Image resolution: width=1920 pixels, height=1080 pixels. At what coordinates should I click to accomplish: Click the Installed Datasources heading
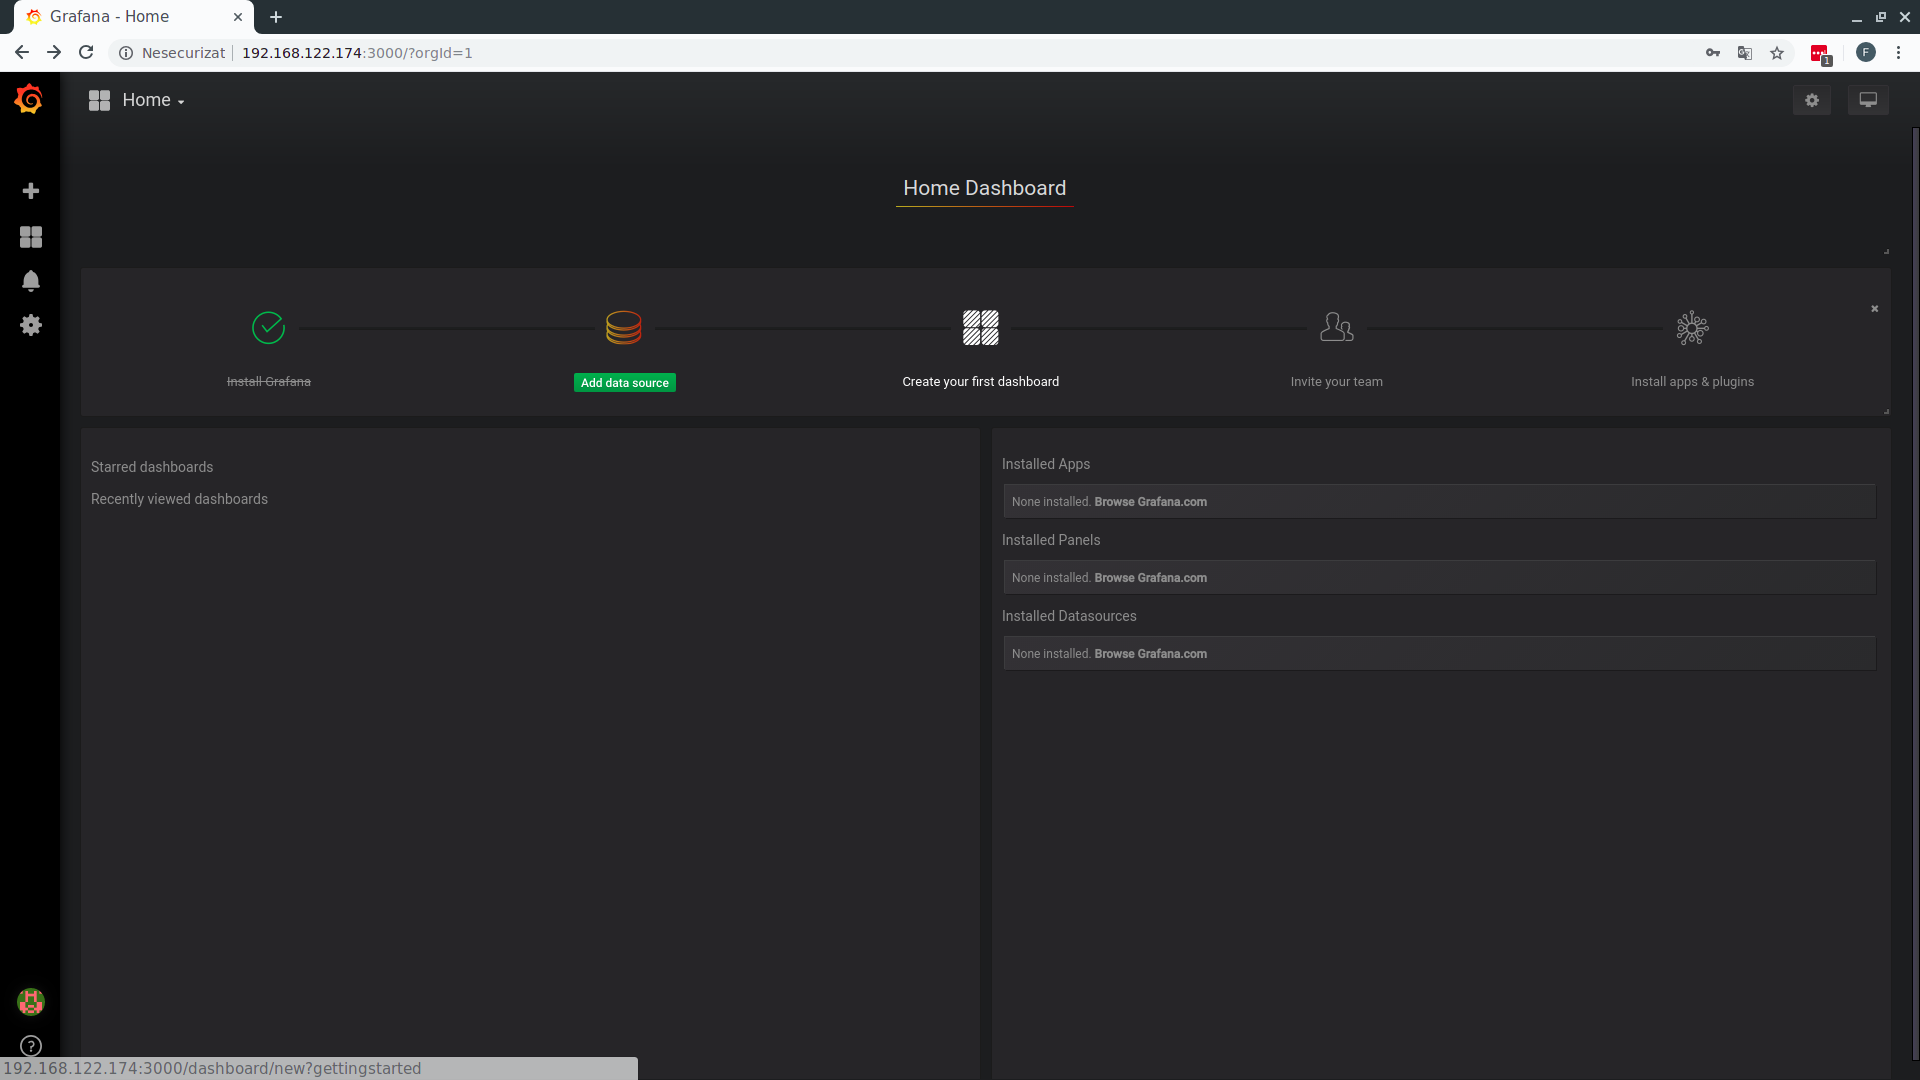(x=1070, y=616)
